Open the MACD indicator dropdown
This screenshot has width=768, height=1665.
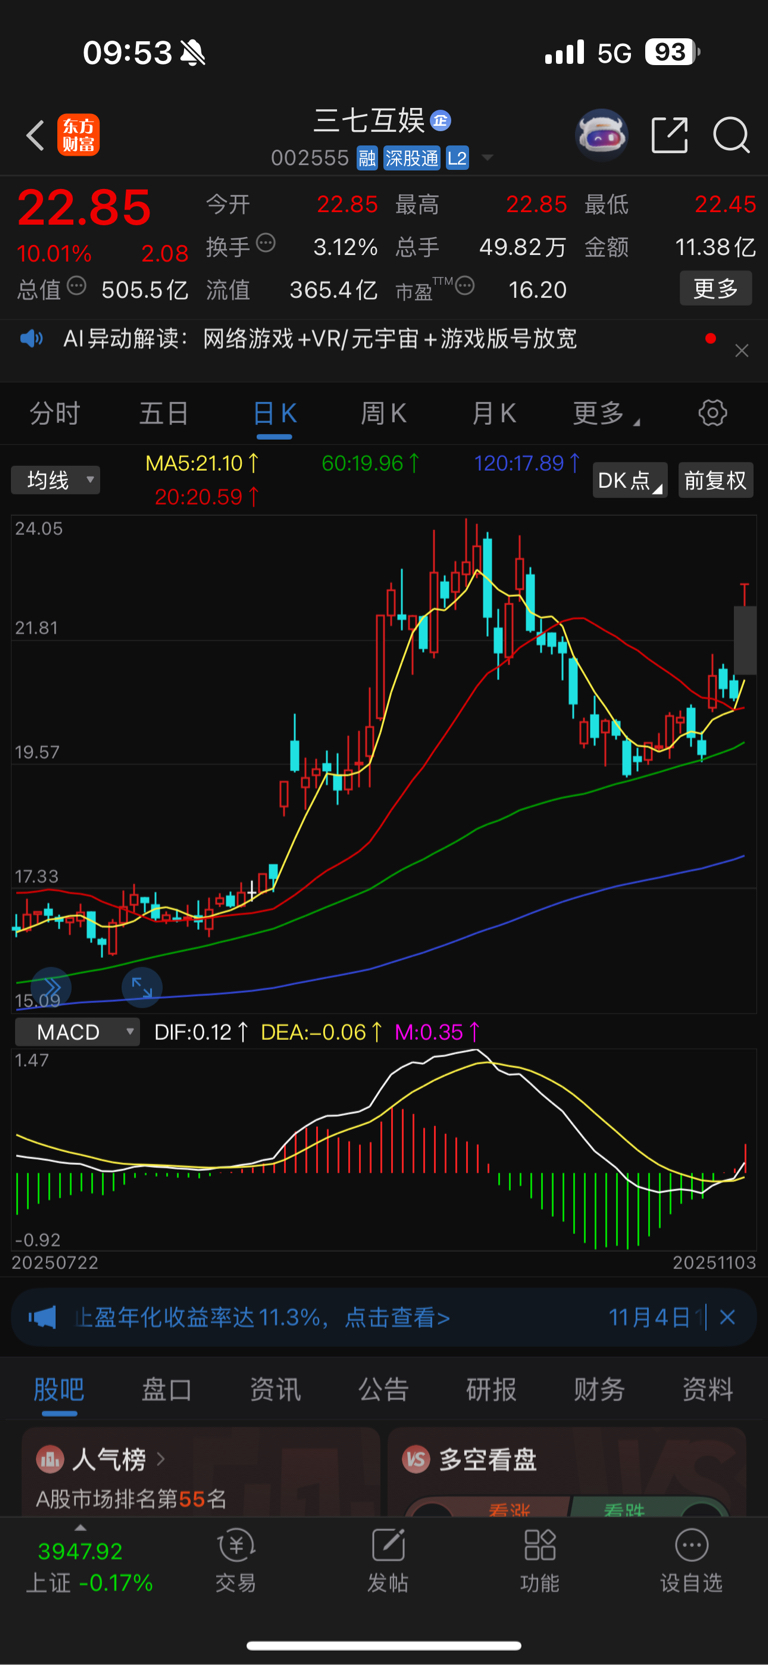click(77, 1032)
